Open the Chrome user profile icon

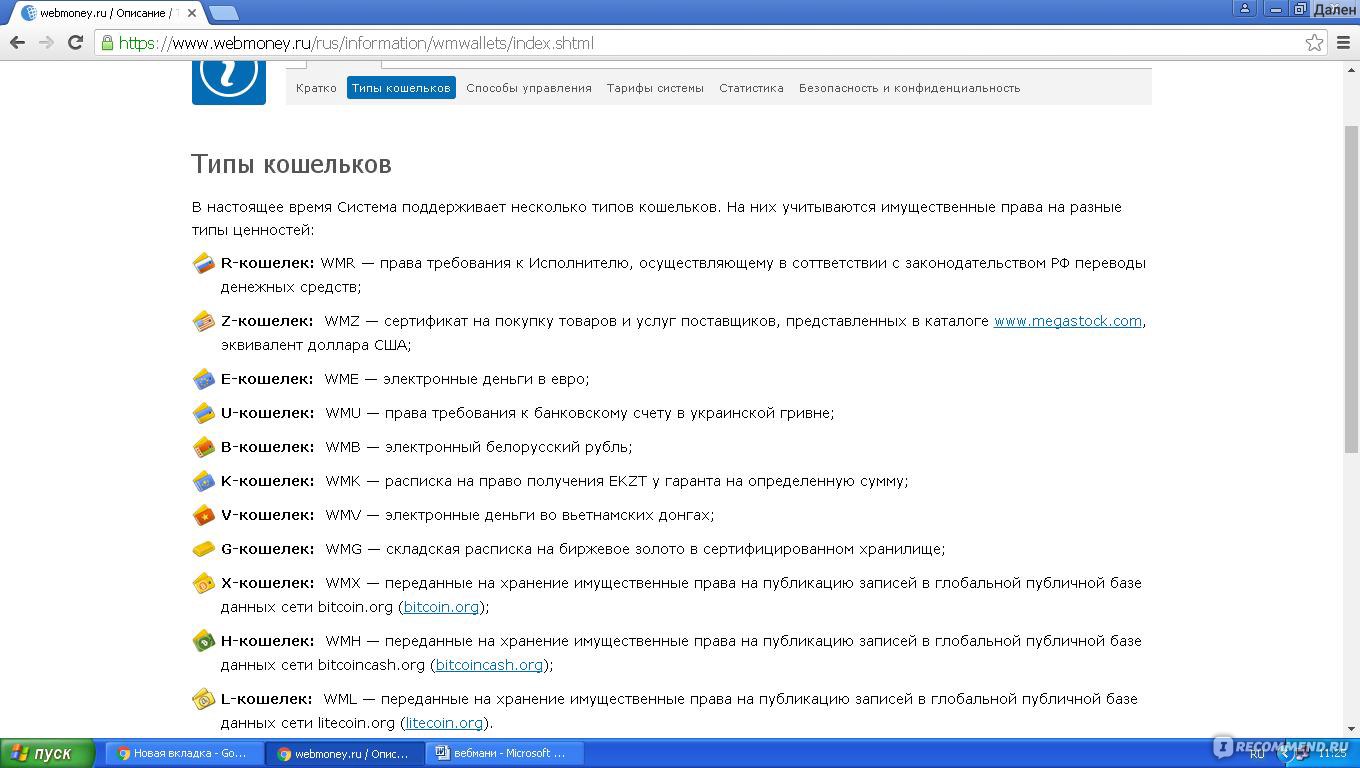point(1245,8)
